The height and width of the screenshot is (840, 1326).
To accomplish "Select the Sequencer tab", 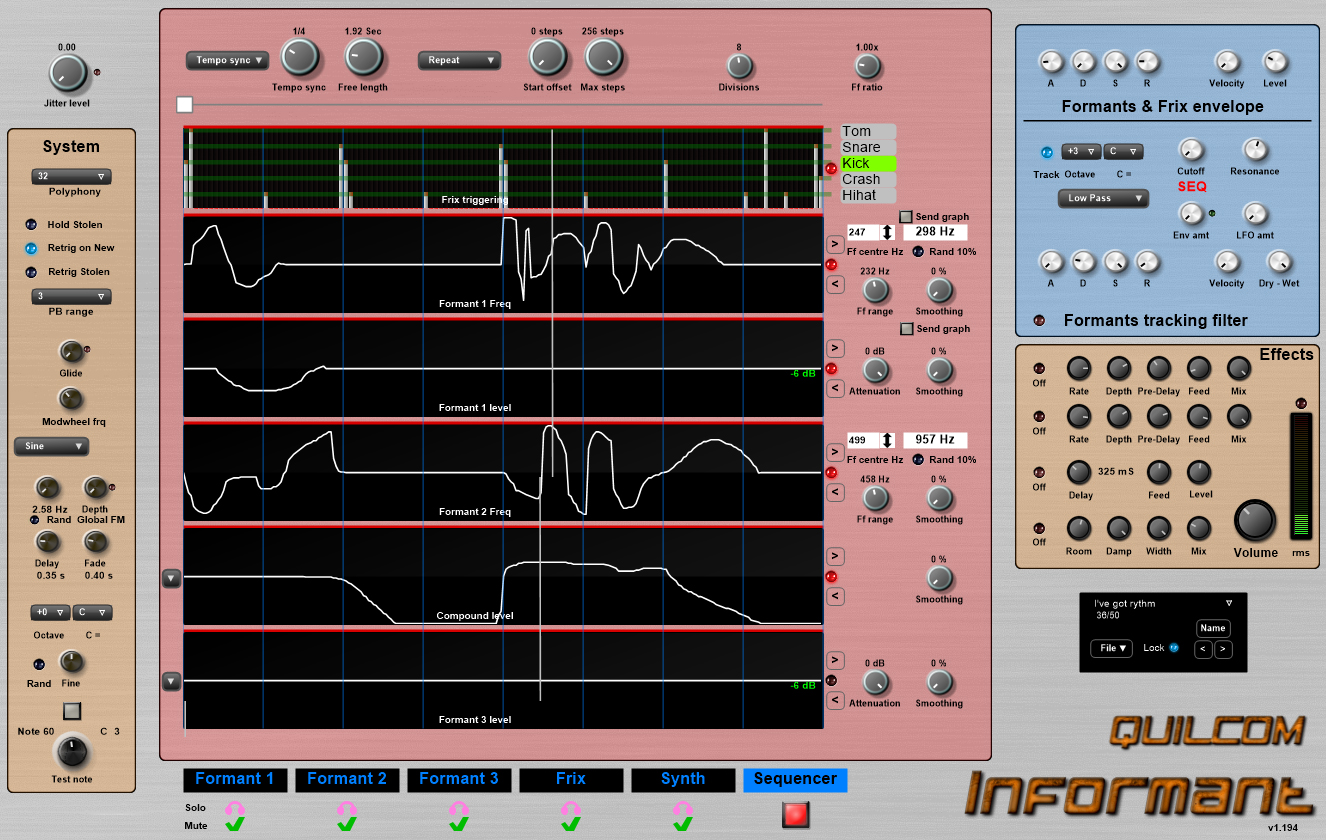I will point(795,779).
